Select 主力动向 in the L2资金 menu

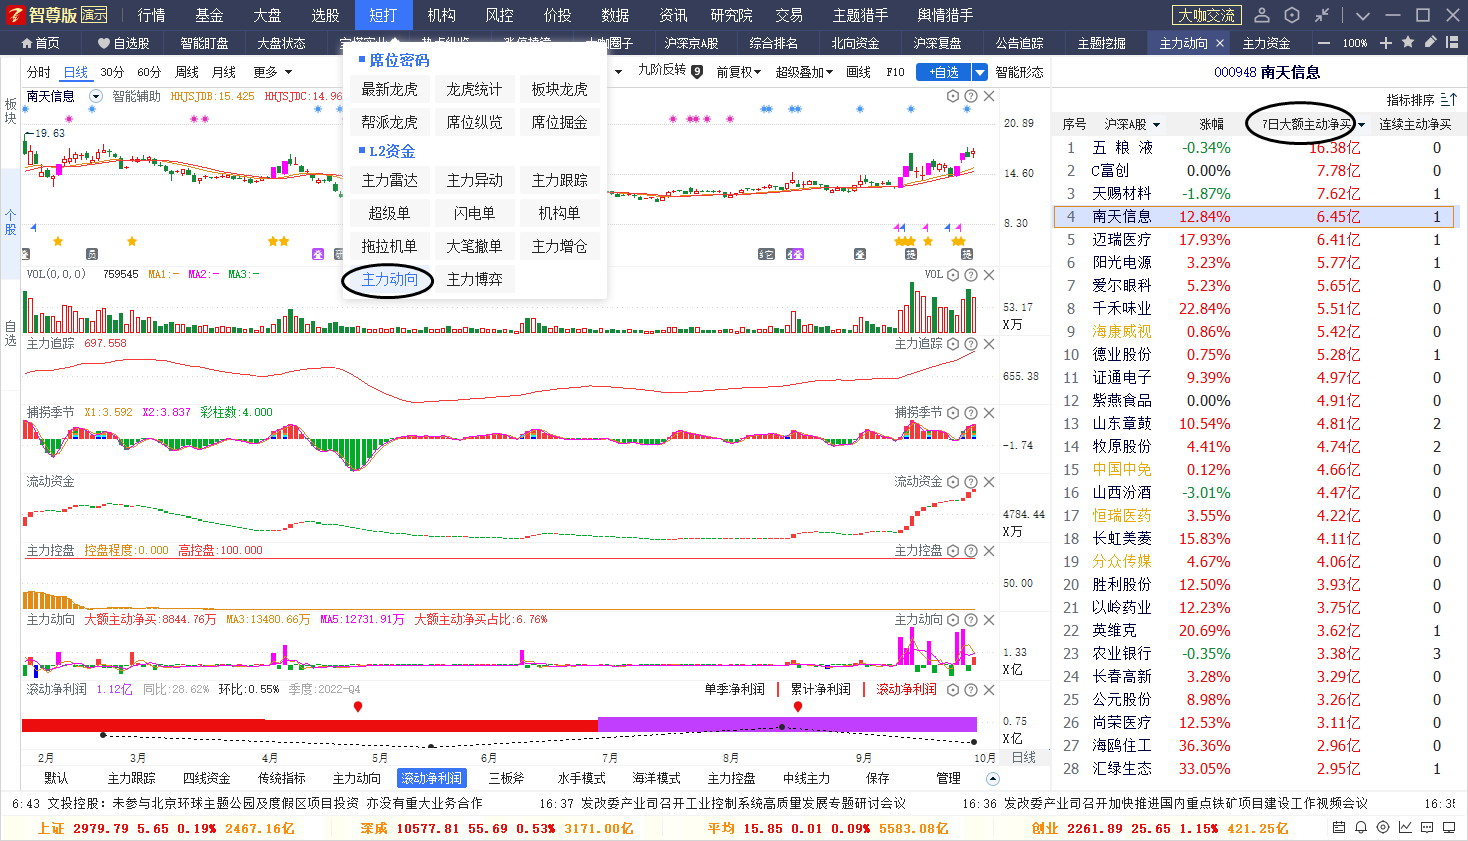tap(390, 279)
